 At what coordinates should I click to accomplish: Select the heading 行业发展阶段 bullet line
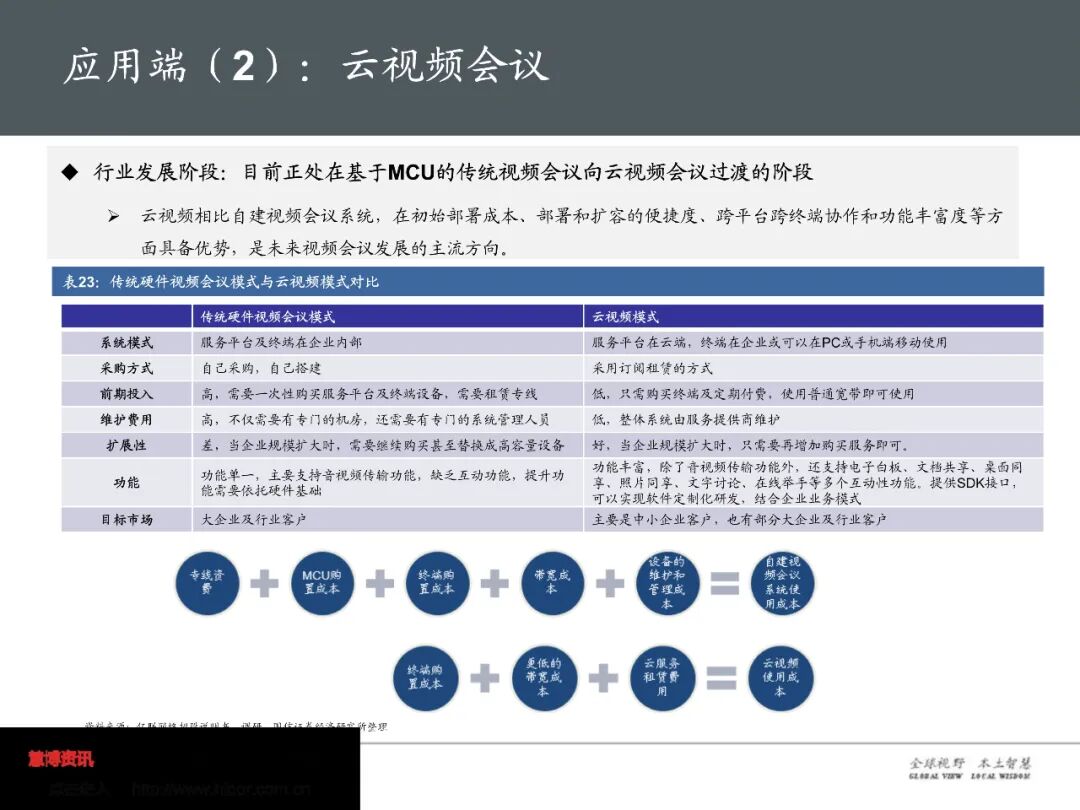click(x=453, y=172)
